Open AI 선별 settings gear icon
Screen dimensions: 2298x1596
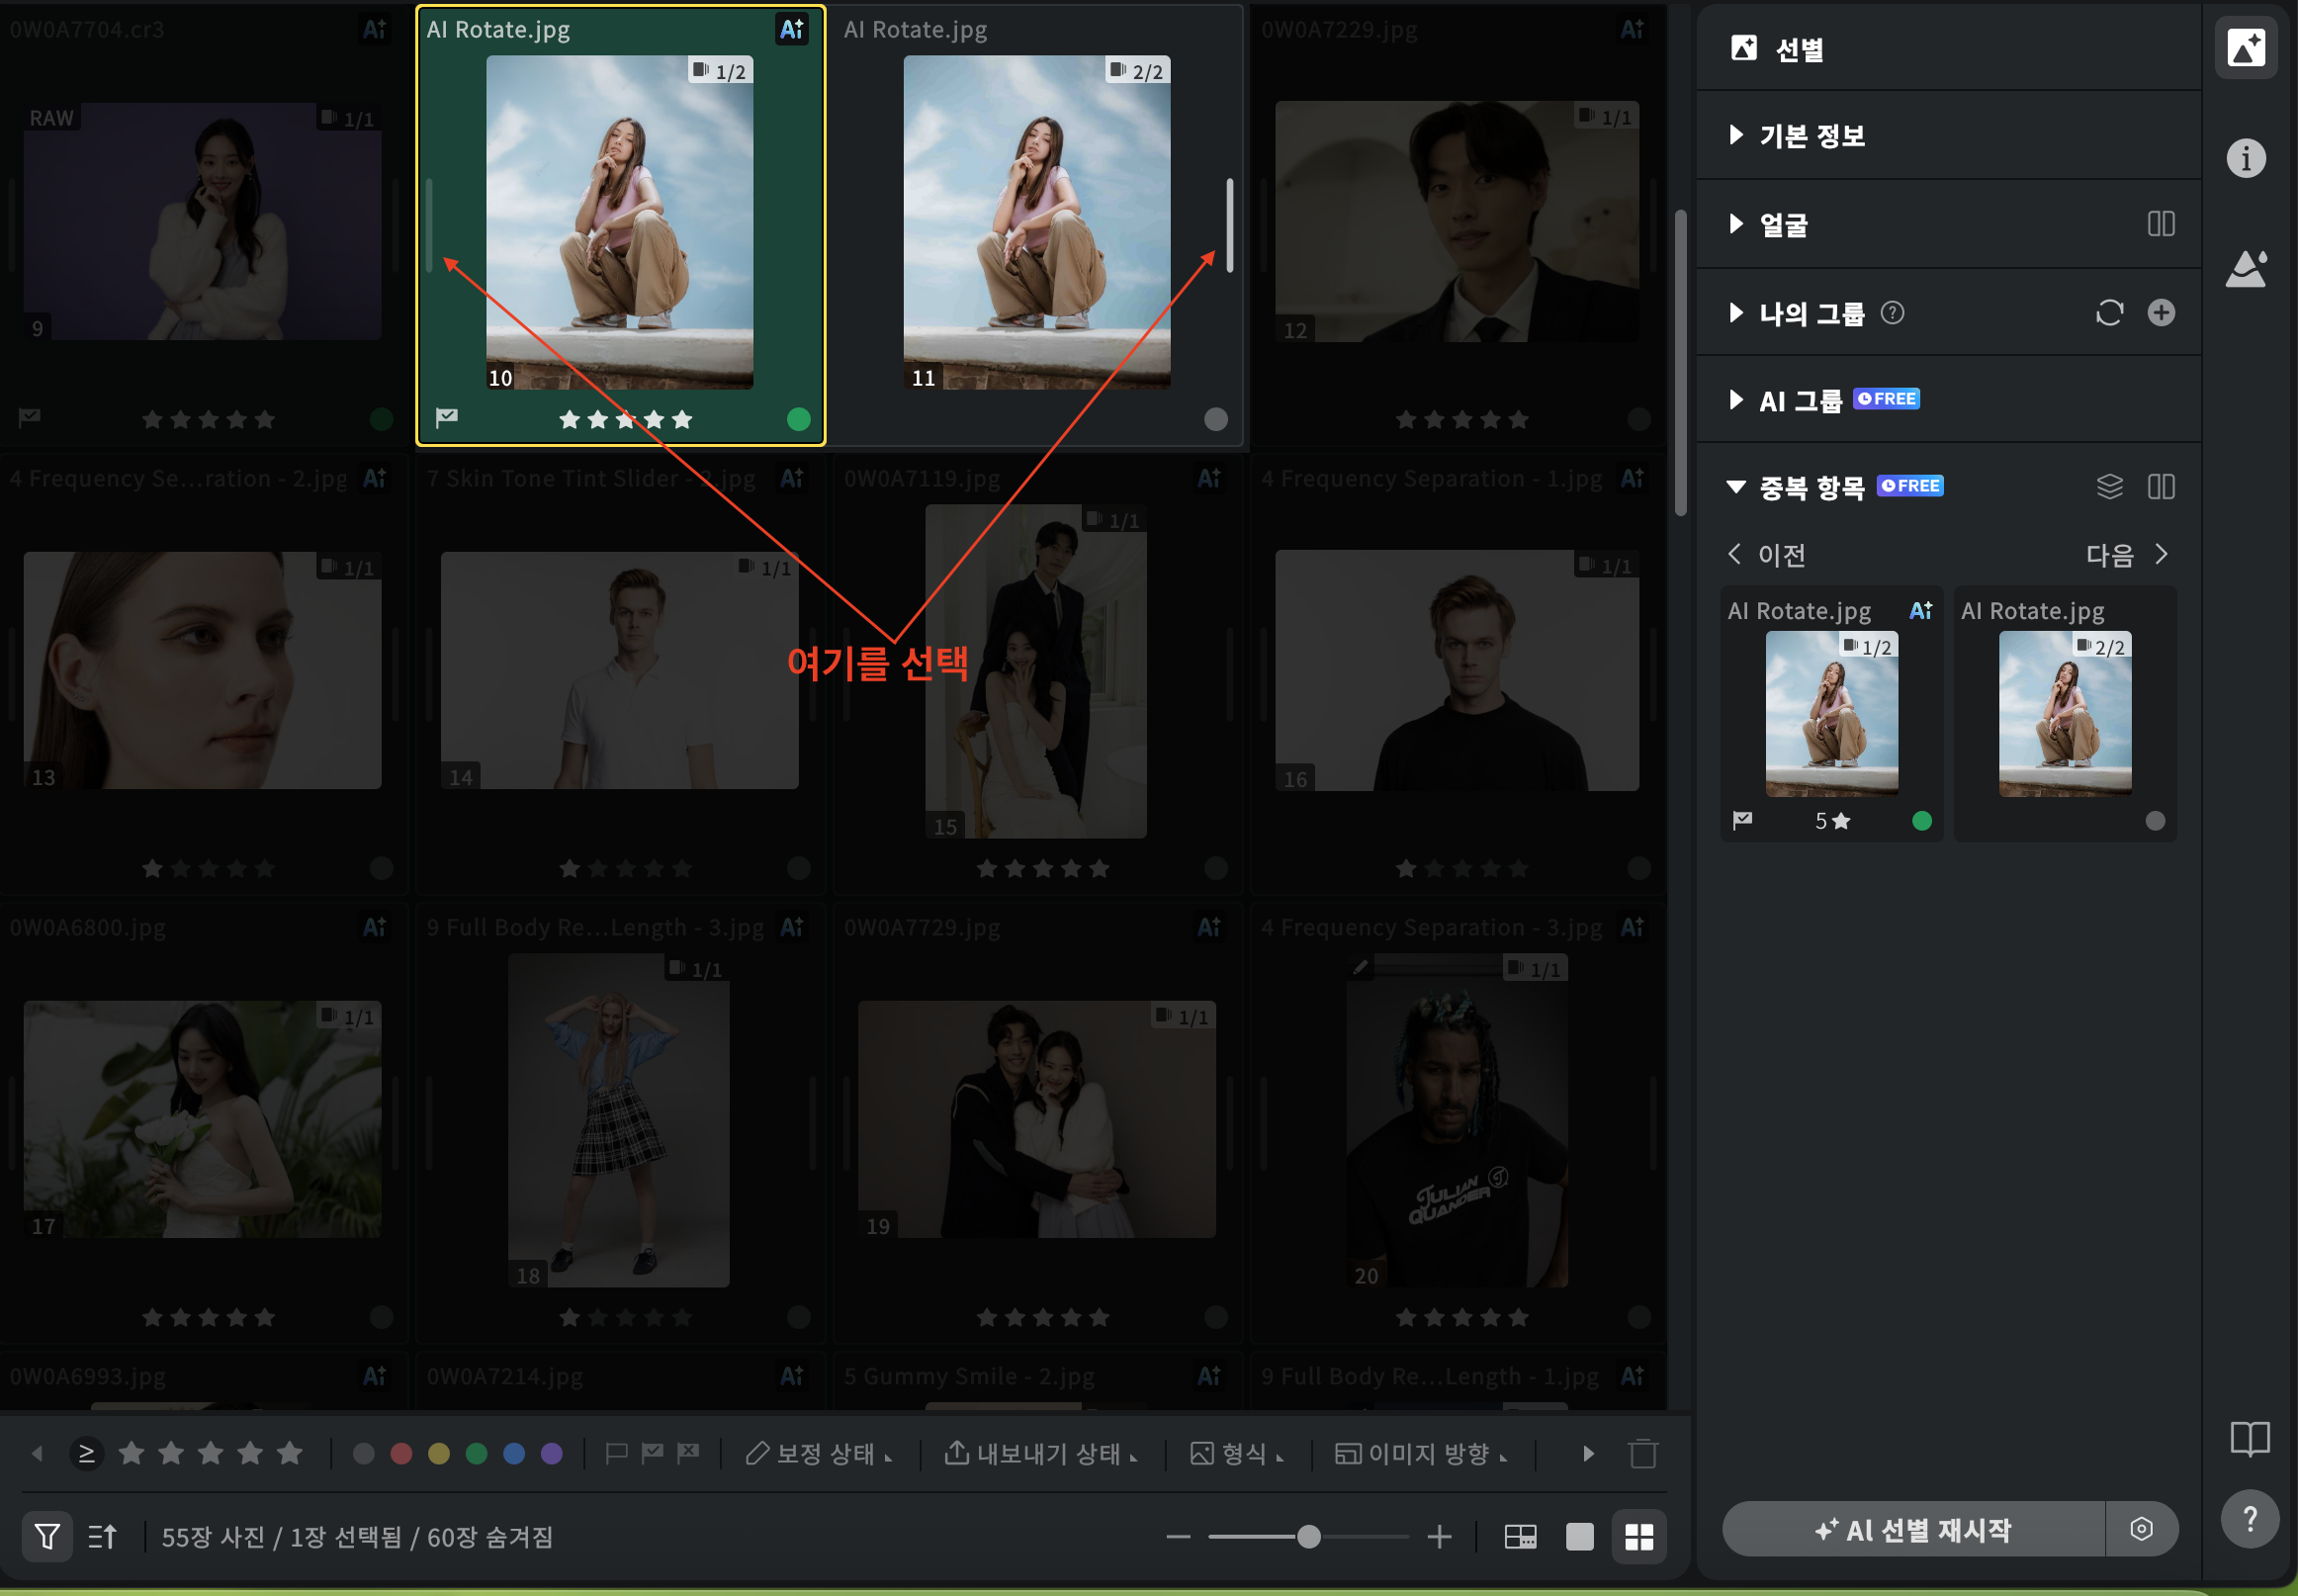click(2140, 1529)
